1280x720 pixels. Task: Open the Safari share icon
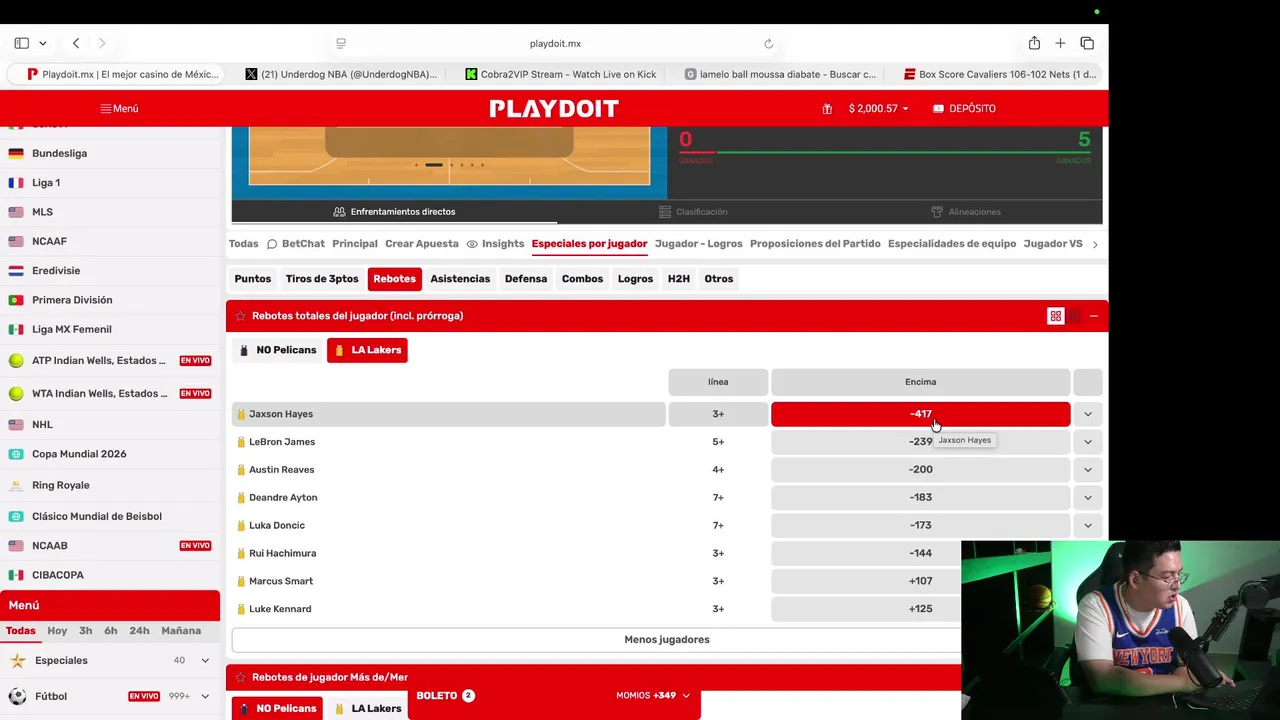[1034, 43]
